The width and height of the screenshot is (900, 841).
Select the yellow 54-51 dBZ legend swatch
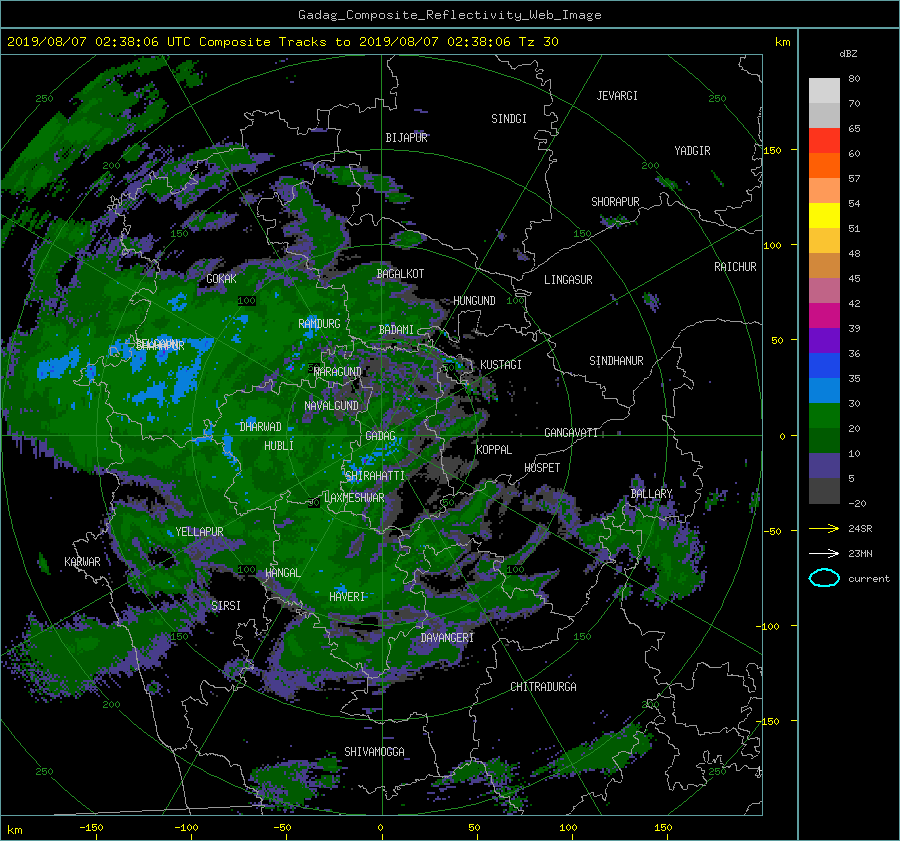coord(824,215)
